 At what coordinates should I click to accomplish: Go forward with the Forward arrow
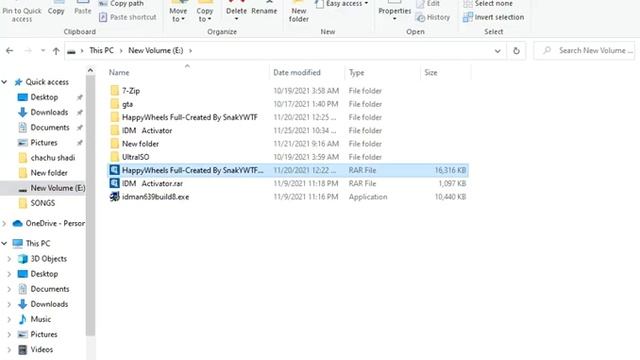pos(28,51)
